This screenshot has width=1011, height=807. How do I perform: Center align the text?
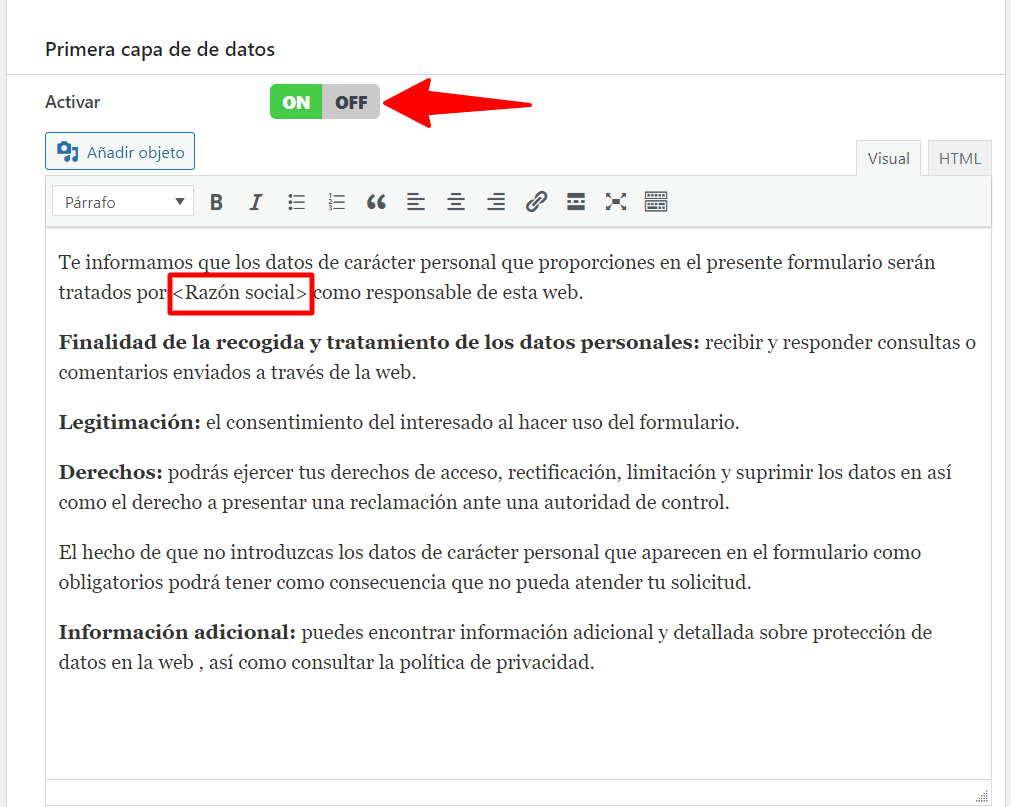(x=456, y=202)
